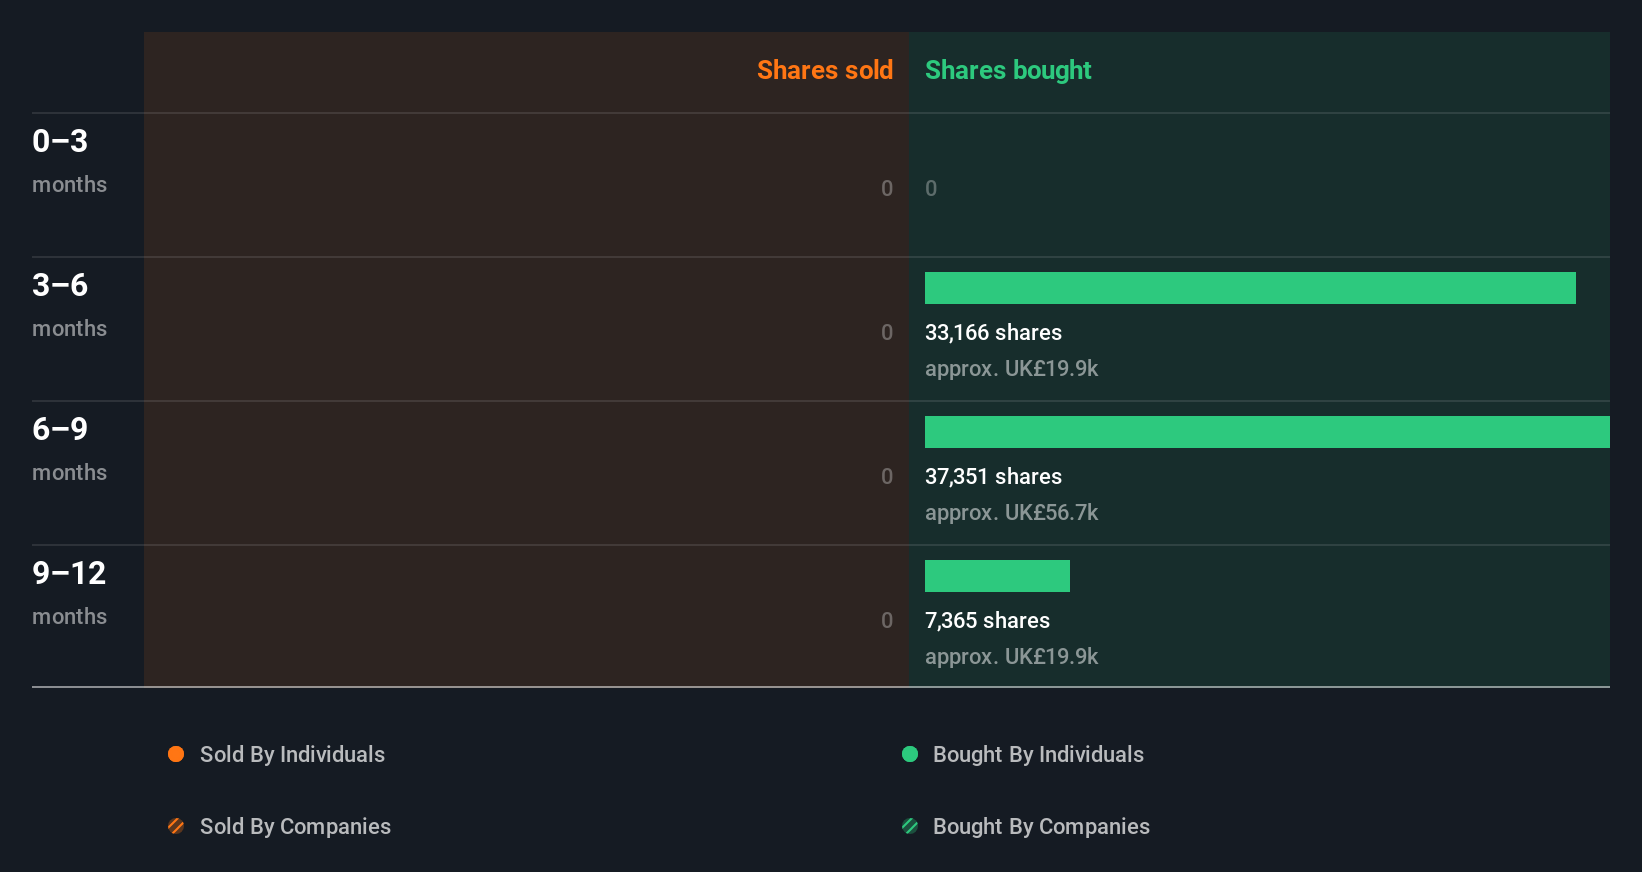Screen dimensions: 1642x872
Task: Click the 37,351 shares value
Action: [x=993, y=477]
